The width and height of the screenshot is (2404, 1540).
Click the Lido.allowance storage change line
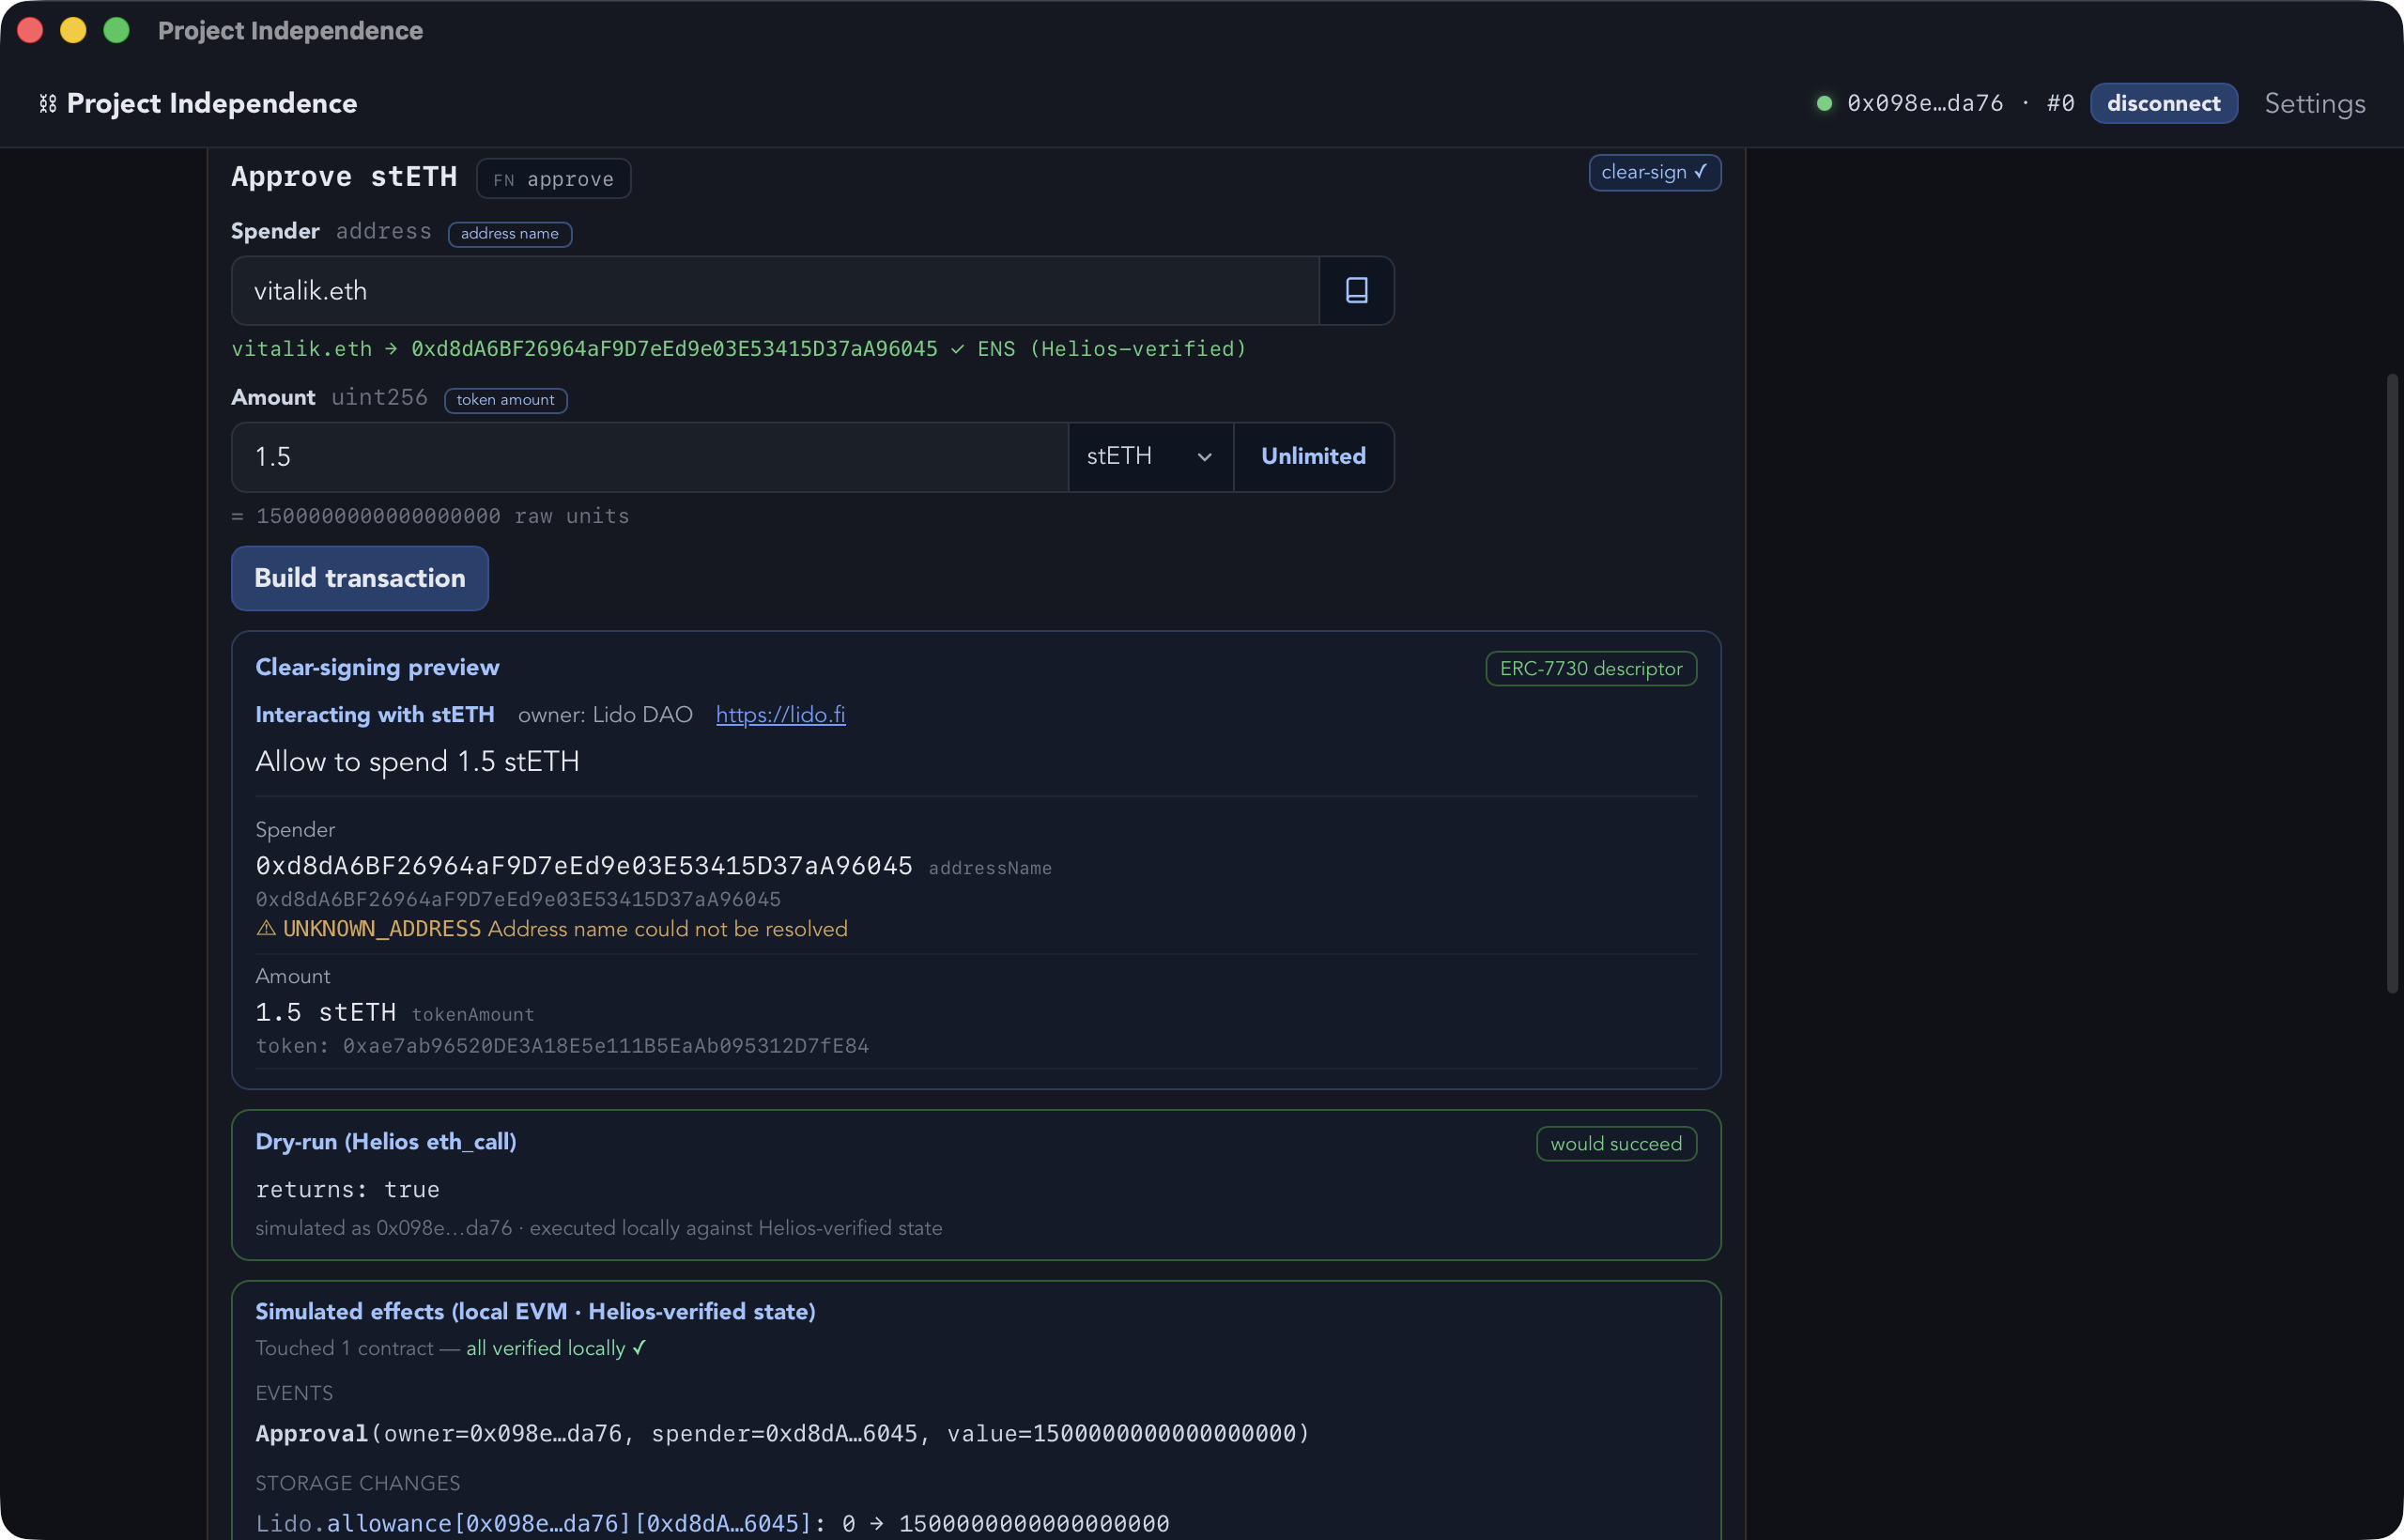(x=712, y=1522)
